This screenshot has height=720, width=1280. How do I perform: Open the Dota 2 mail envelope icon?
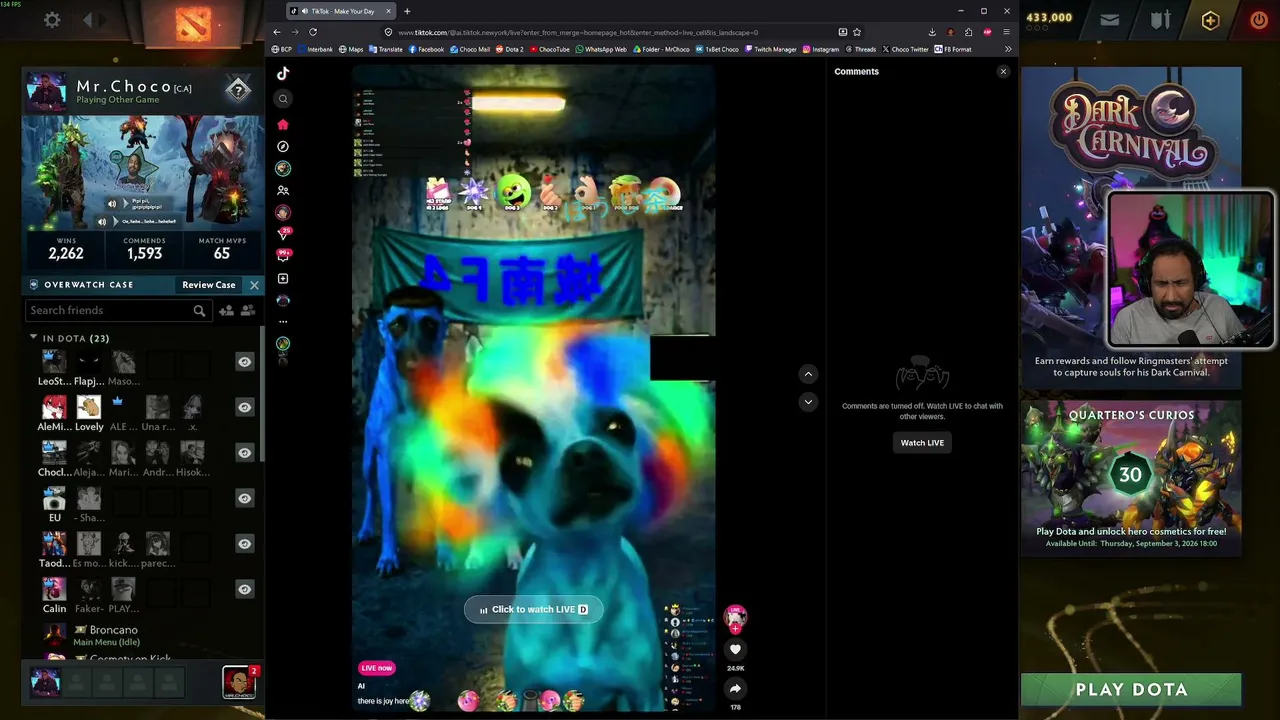tap(1110, 19)
